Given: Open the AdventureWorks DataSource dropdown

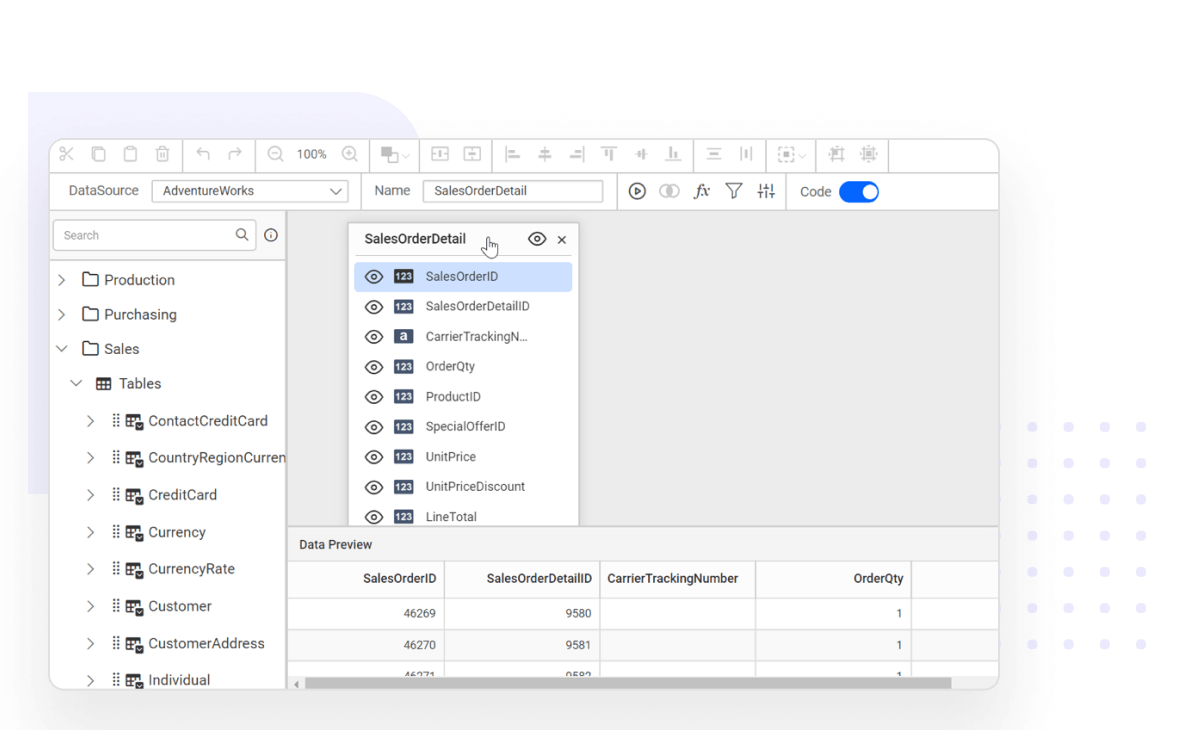Looking at the screenshot, I should (250, 191).
